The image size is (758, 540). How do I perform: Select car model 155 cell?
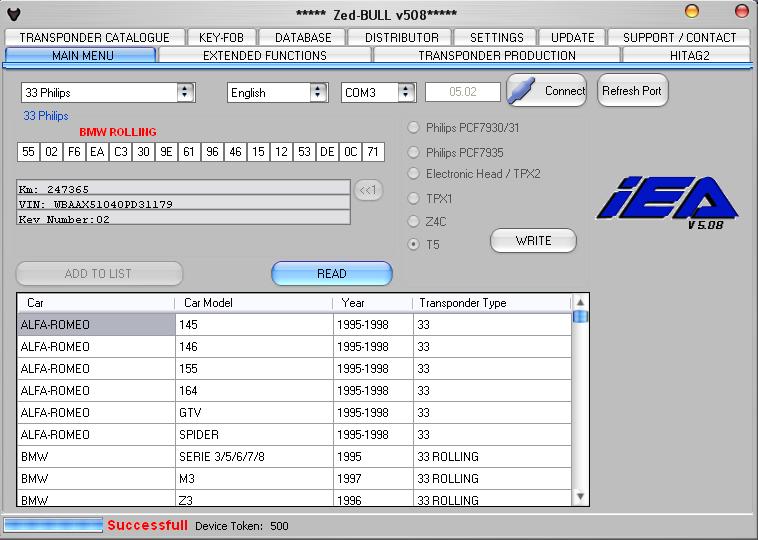coord(254,368)
